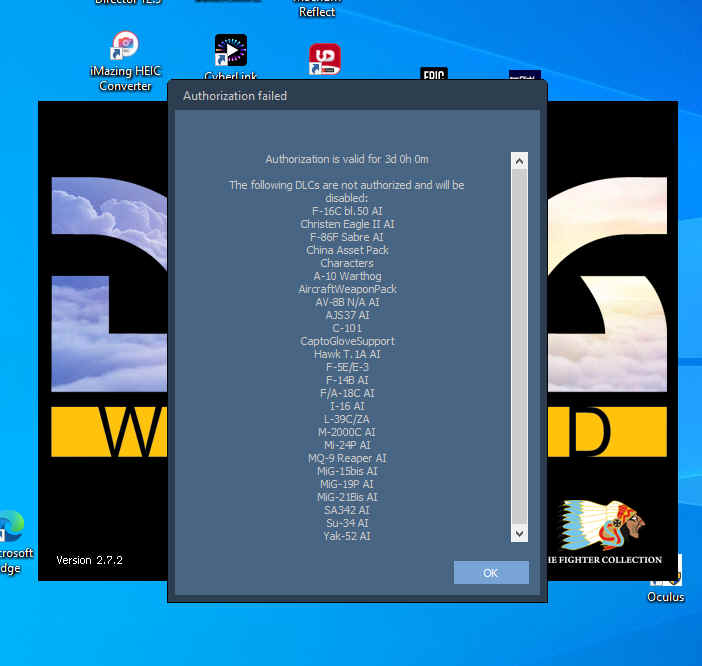Select the "Hawk T.1A AI" line
This screenshot has height=666, width=702.
[347, 354]
